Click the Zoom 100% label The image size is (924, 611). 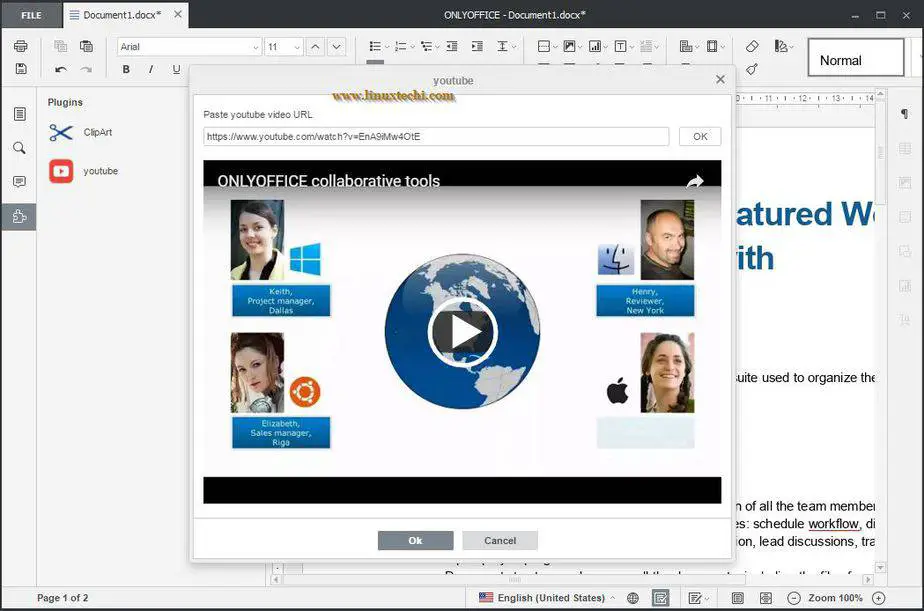[x=835, y=597]
